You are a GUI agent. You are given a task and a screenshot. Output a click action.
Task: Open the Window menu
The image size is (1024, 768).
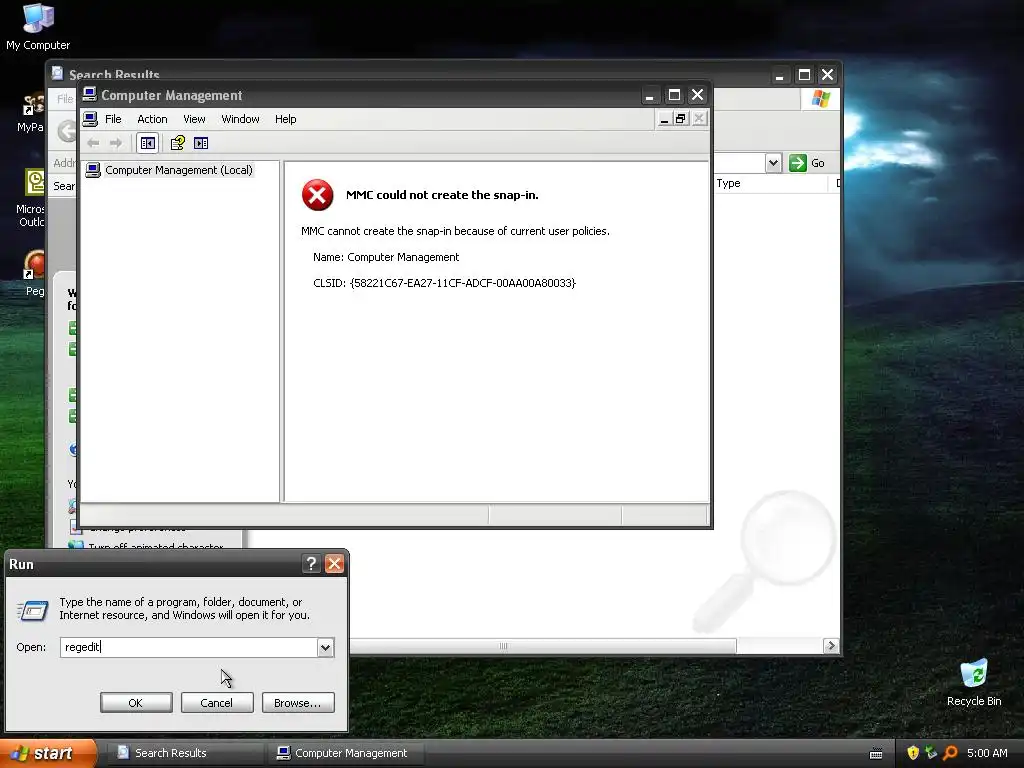click(240, 119)
